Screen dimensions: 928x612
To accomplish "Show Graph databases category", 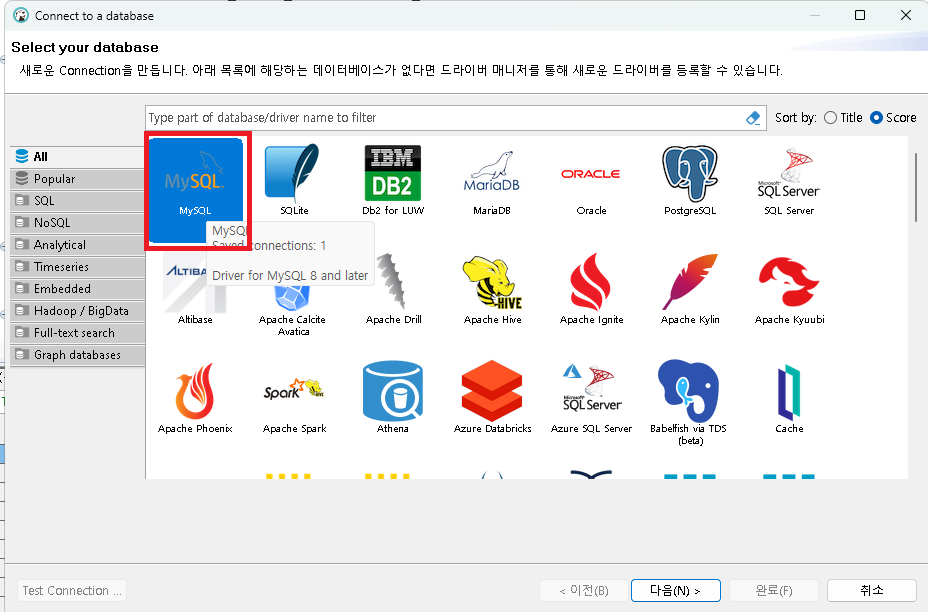I will tap(78, 355).
